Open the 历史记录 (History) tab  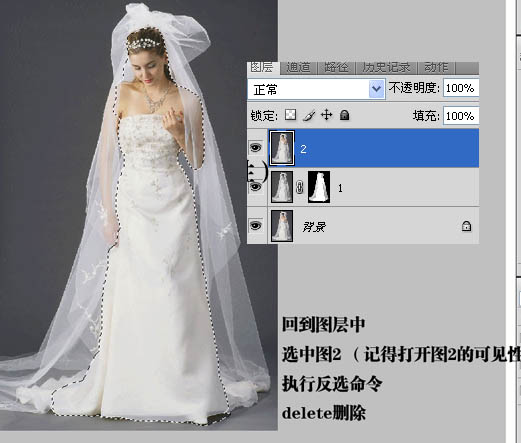click(x=386, y=68)
